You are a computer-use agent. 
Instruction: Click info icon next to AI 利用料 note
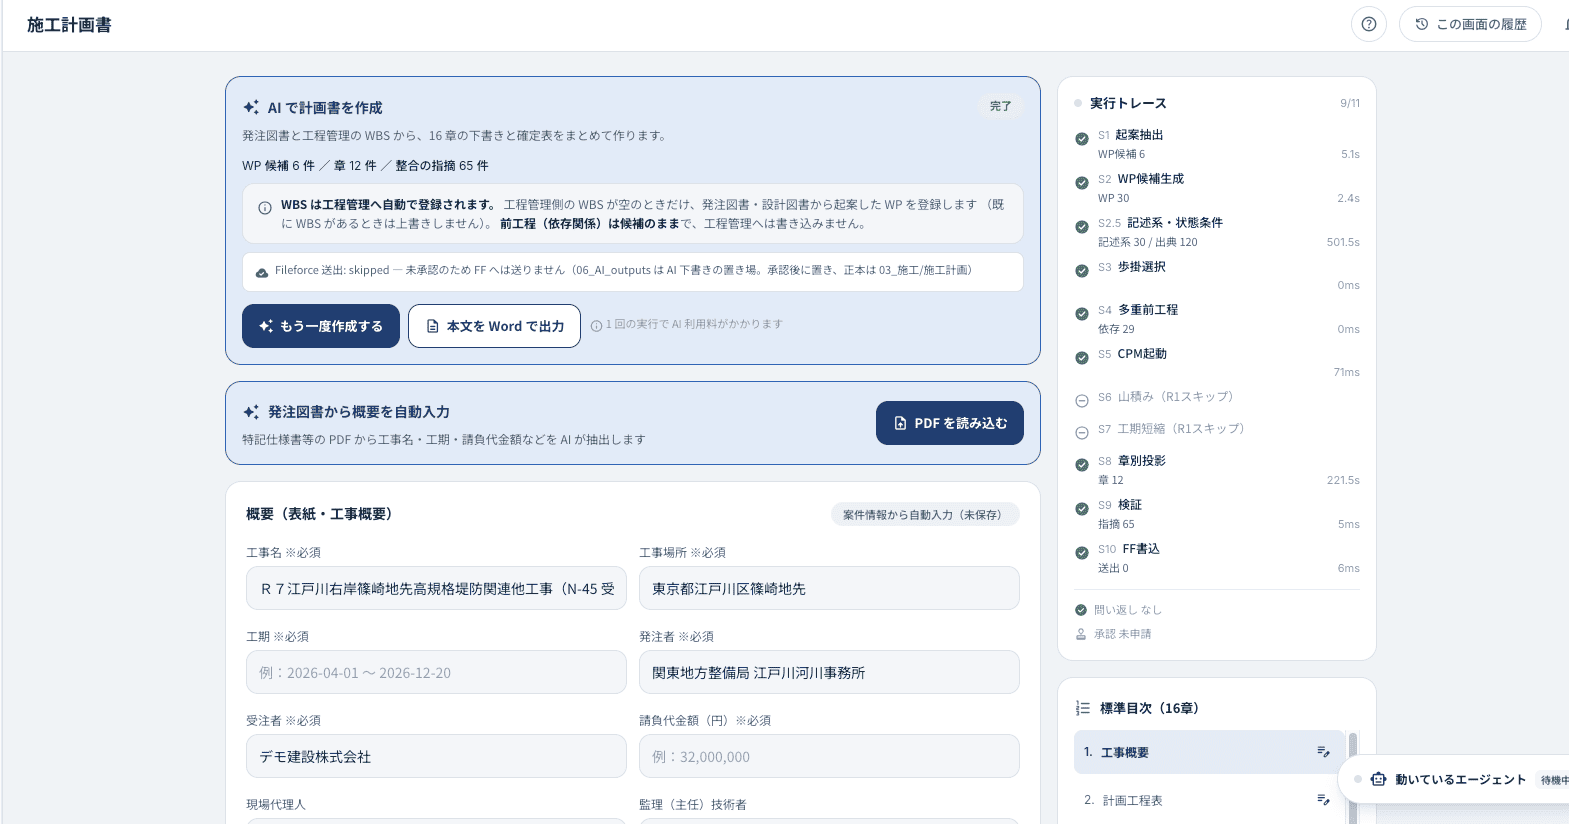pyautogui.click(x=596, y=325)
